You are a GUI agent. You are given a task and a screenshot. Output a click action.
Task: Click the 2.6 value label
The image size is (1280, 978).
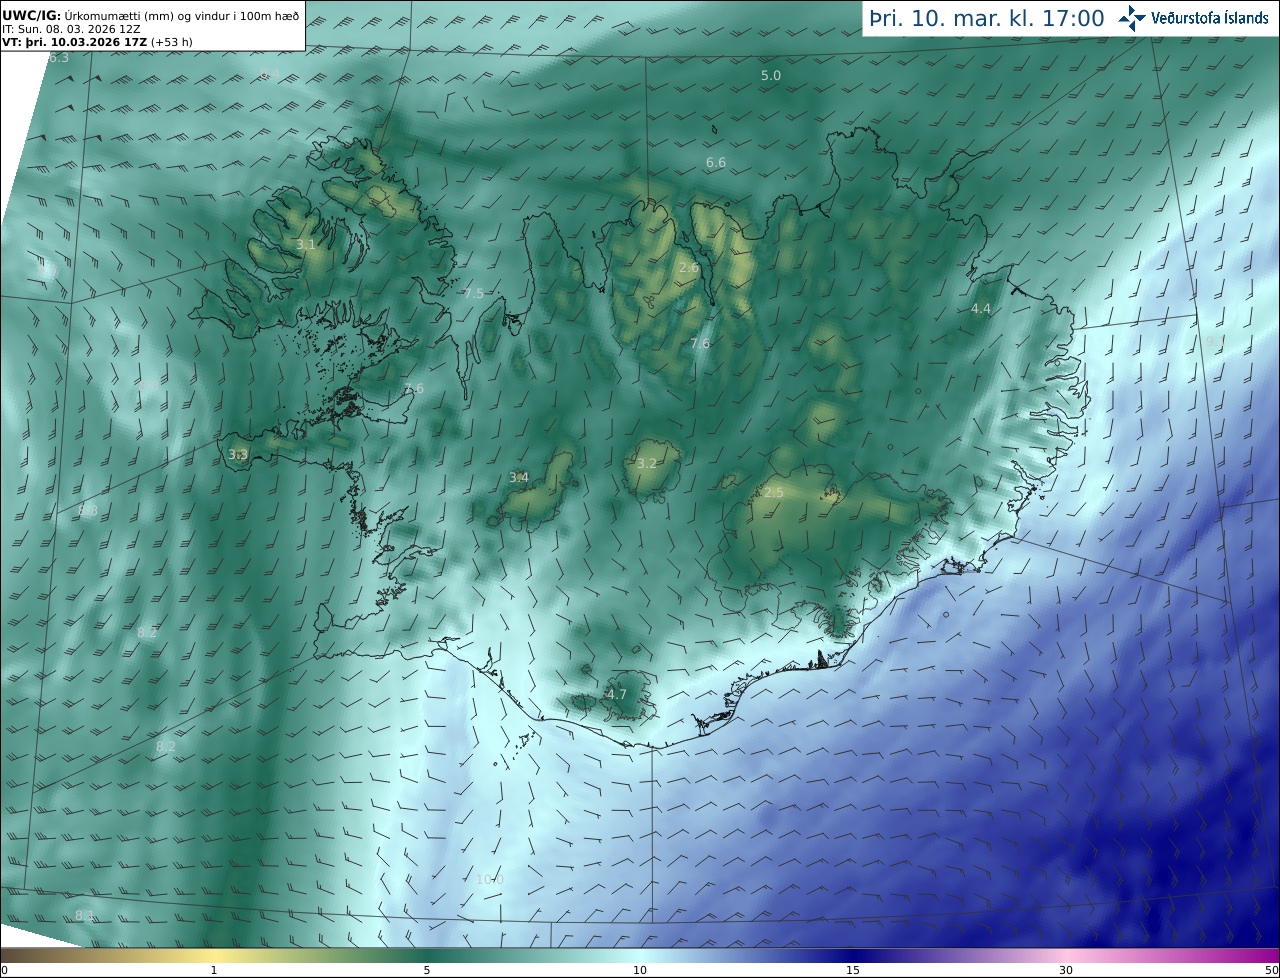(x=689, y=267)
